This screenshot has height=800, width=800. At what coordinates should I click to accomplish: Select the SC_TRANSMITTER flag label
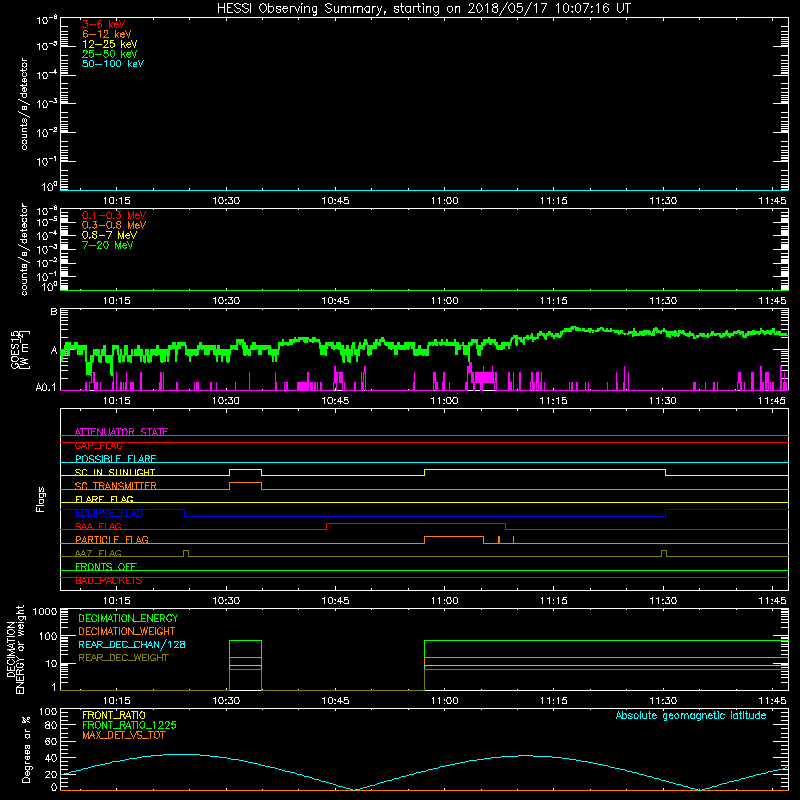click(x=115, y=486)
